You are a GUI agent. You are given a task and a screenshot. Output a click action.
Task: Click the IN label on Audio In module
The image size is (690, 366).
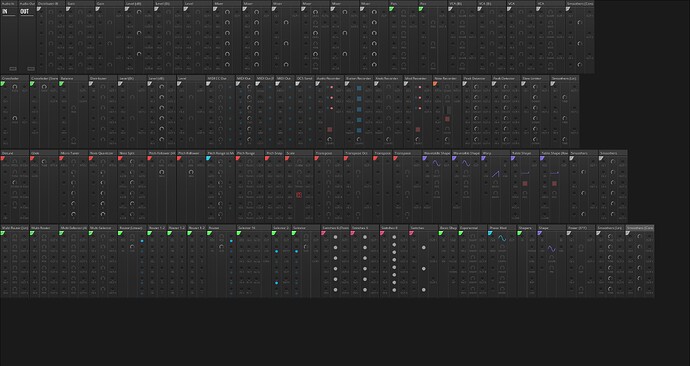point(5,11)
